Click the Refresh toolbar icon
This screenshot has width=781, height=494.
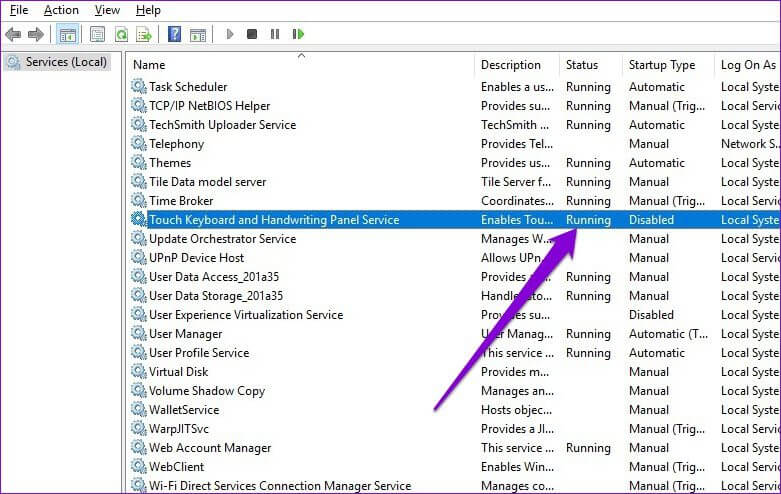121,34
